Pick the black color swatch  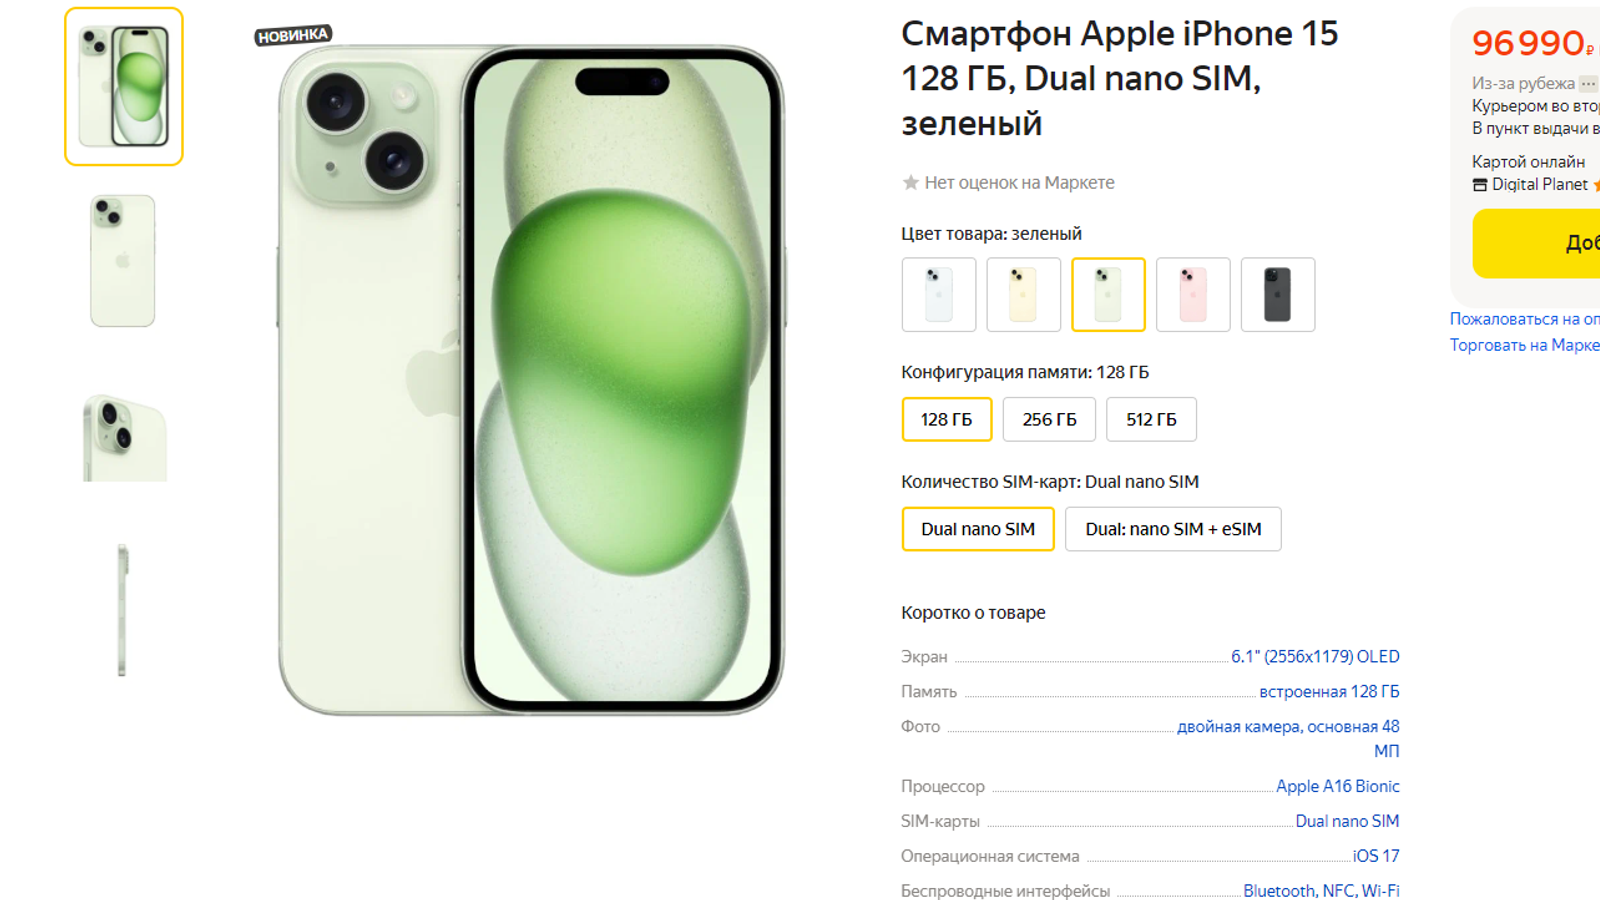pyautogui.click(x=1278, y=294)
